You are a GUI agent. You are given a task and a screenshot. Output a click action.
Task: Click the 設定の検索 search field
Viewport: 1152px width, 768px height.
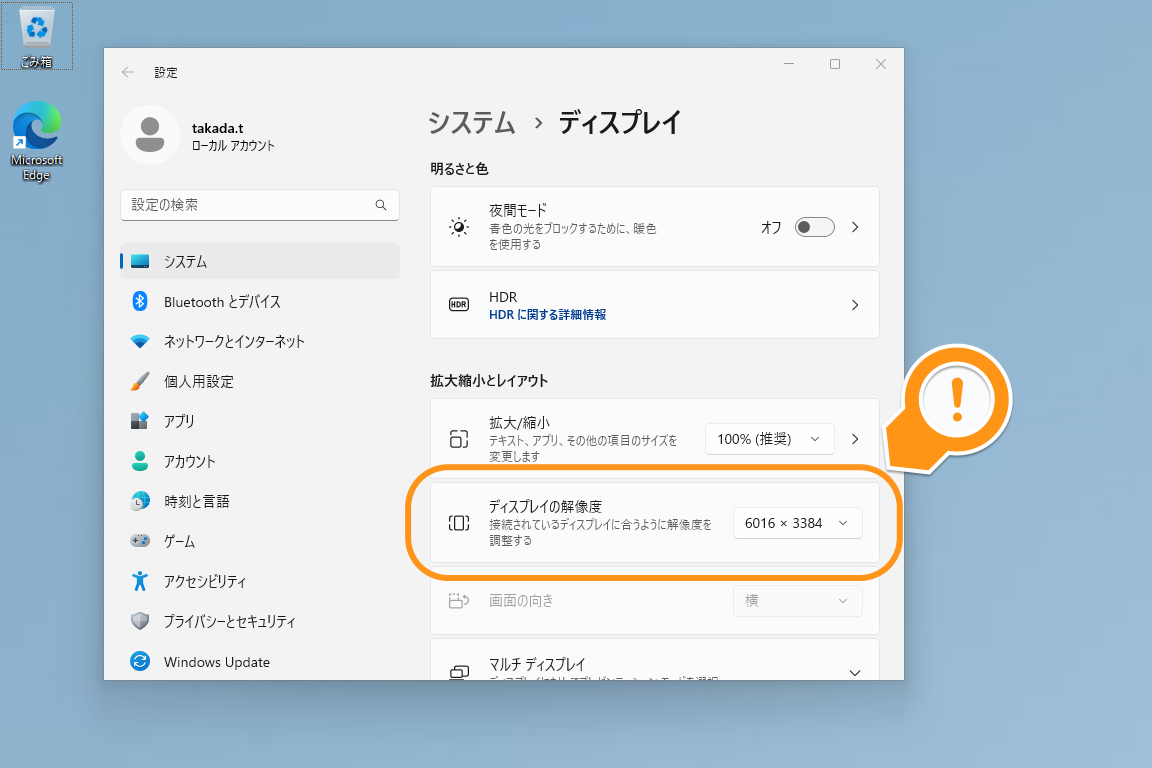click(x=259, y=205)
